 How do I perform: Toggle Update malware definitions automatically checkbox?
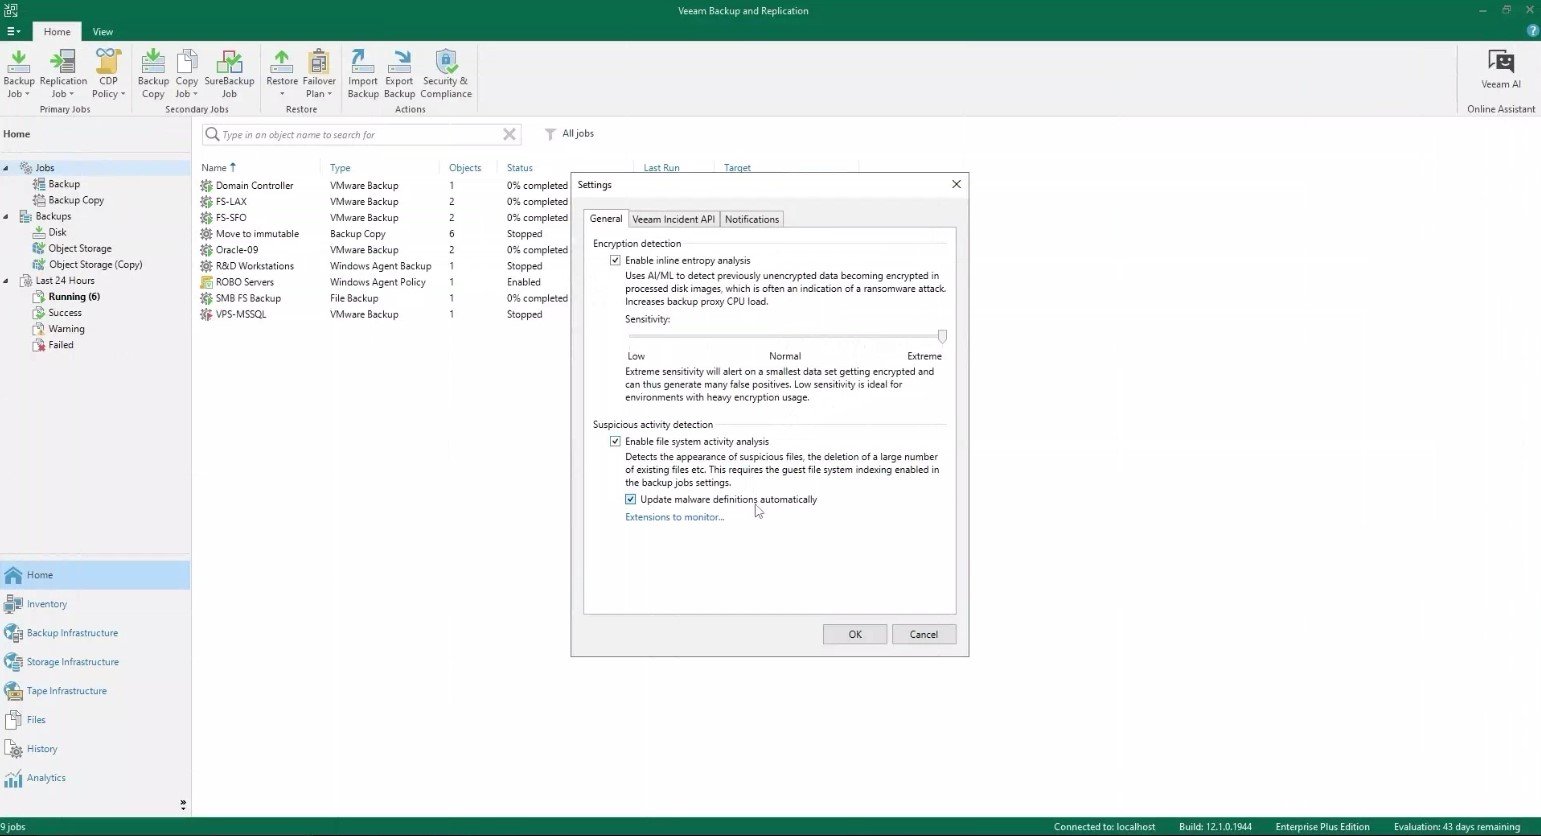point(630,499)
